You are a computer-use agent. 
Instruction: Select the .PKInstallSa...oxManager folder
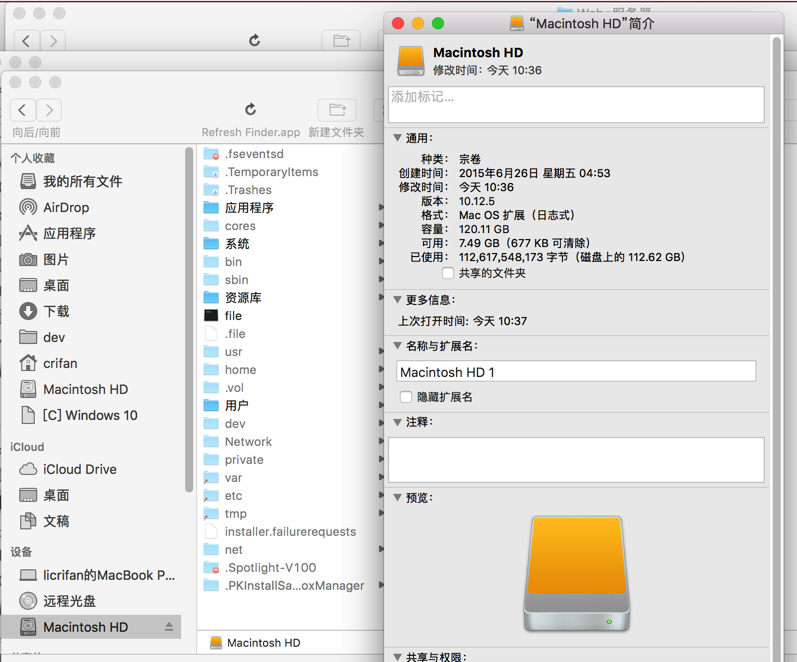click(284, 585)
